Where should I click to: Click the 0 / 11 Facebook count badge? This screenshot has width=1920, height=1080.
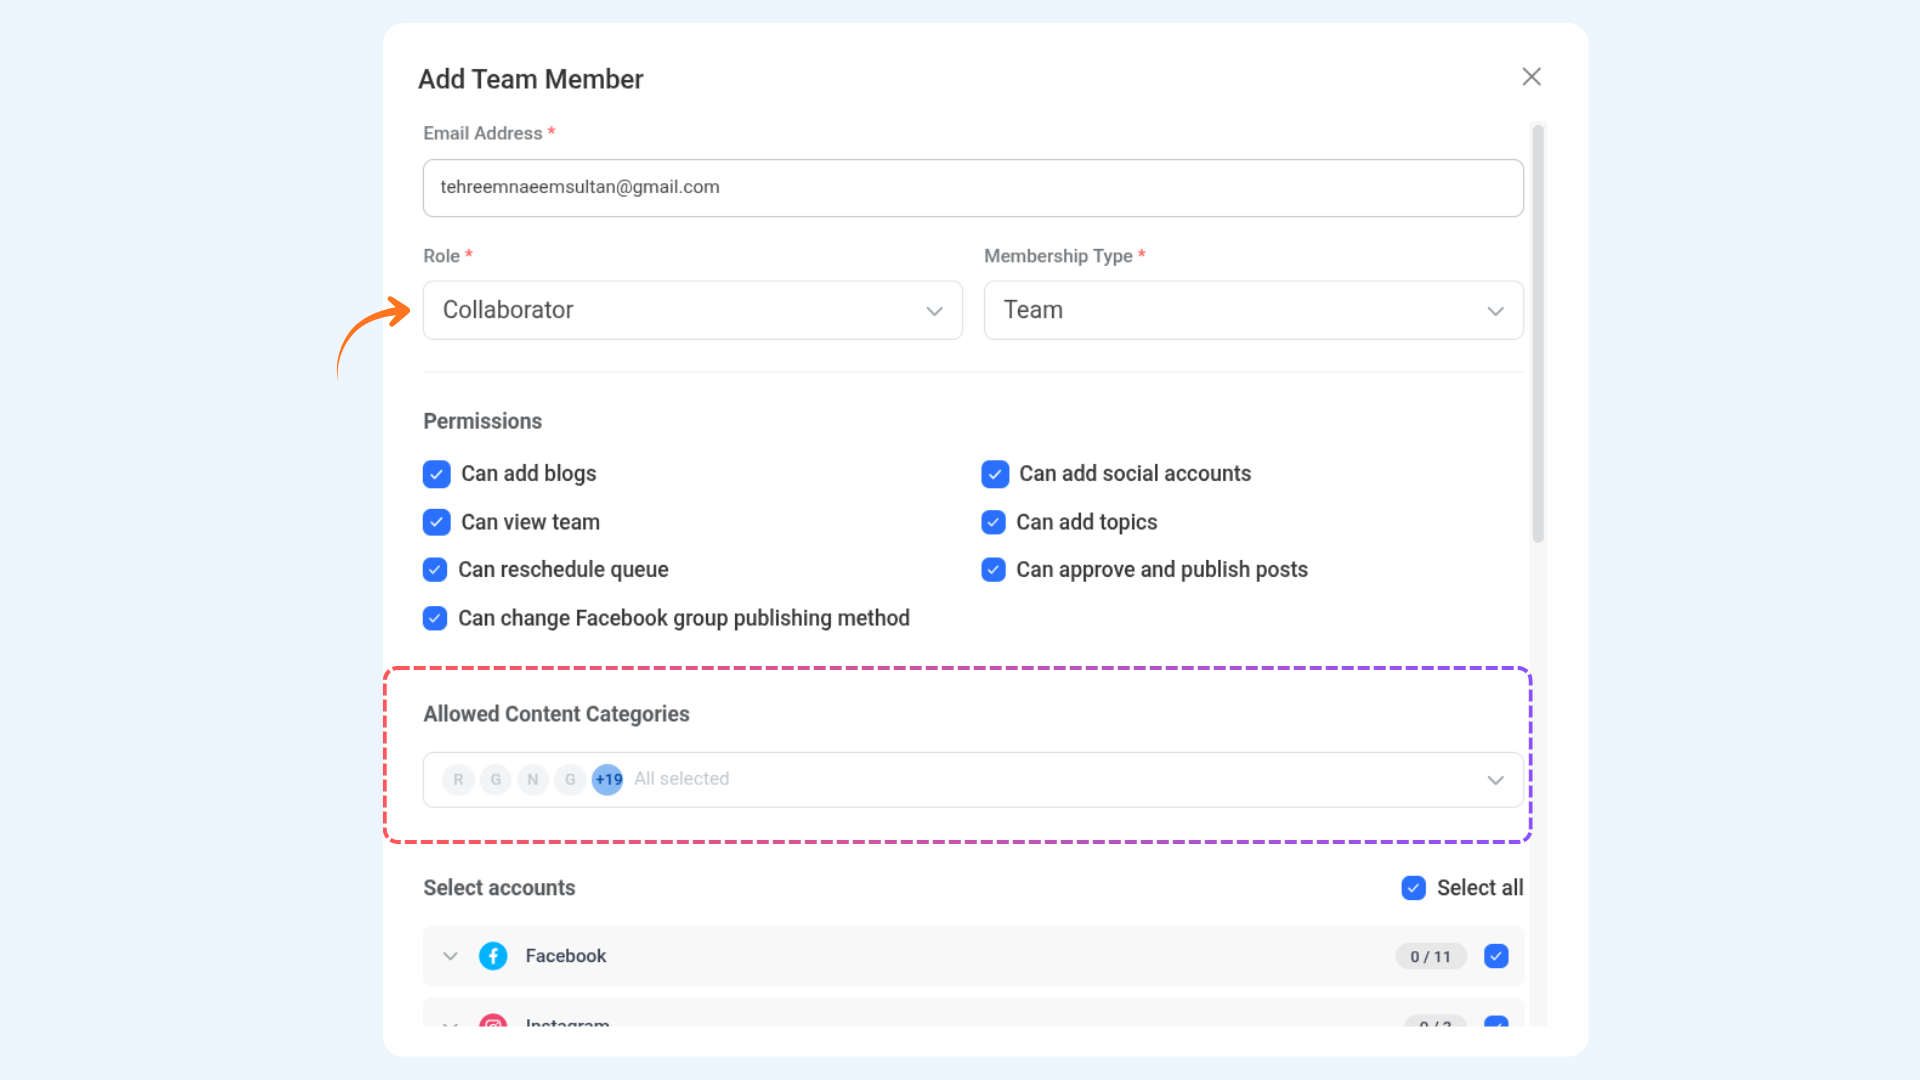click(1430, 957)
